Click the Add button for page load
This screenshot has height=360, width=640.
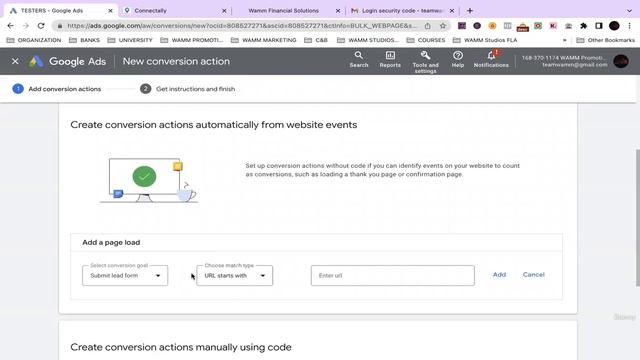pos(499,275)
